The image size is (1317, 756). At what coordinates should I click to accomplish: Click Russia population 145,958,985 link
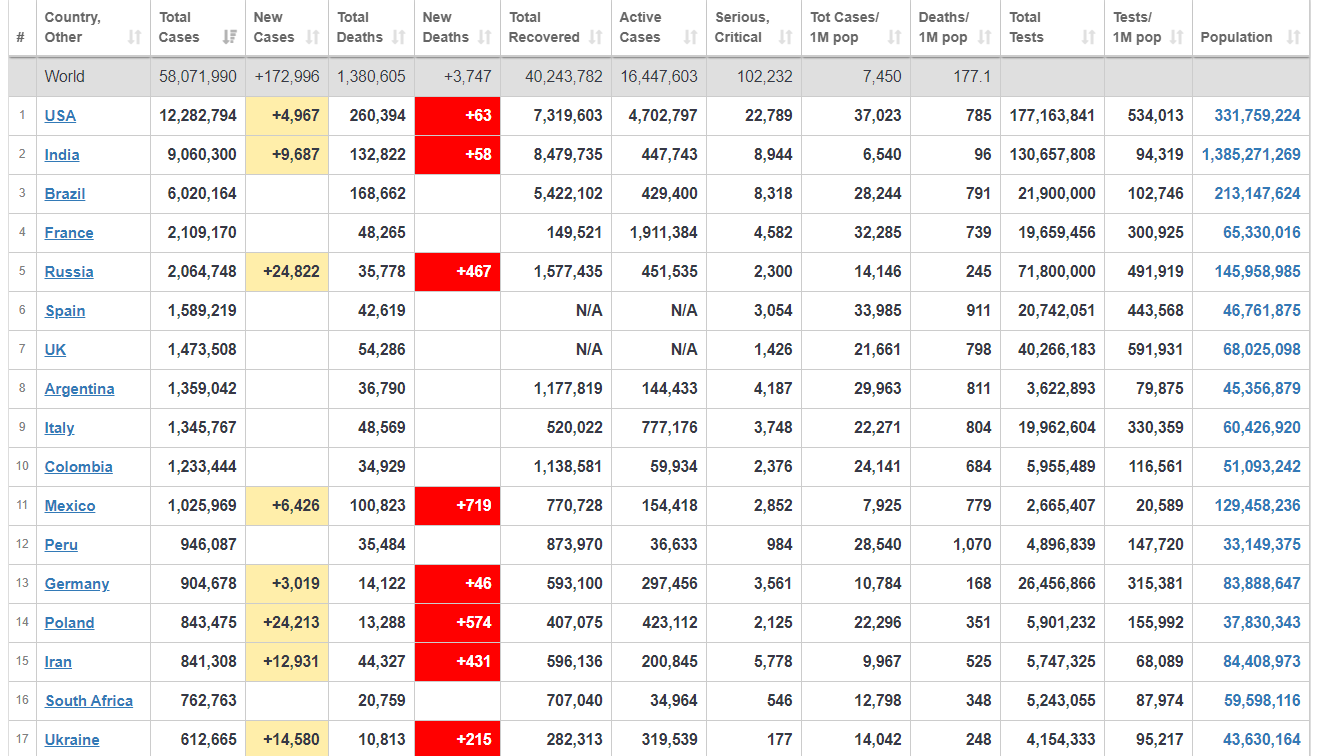tap(1257, 272)
